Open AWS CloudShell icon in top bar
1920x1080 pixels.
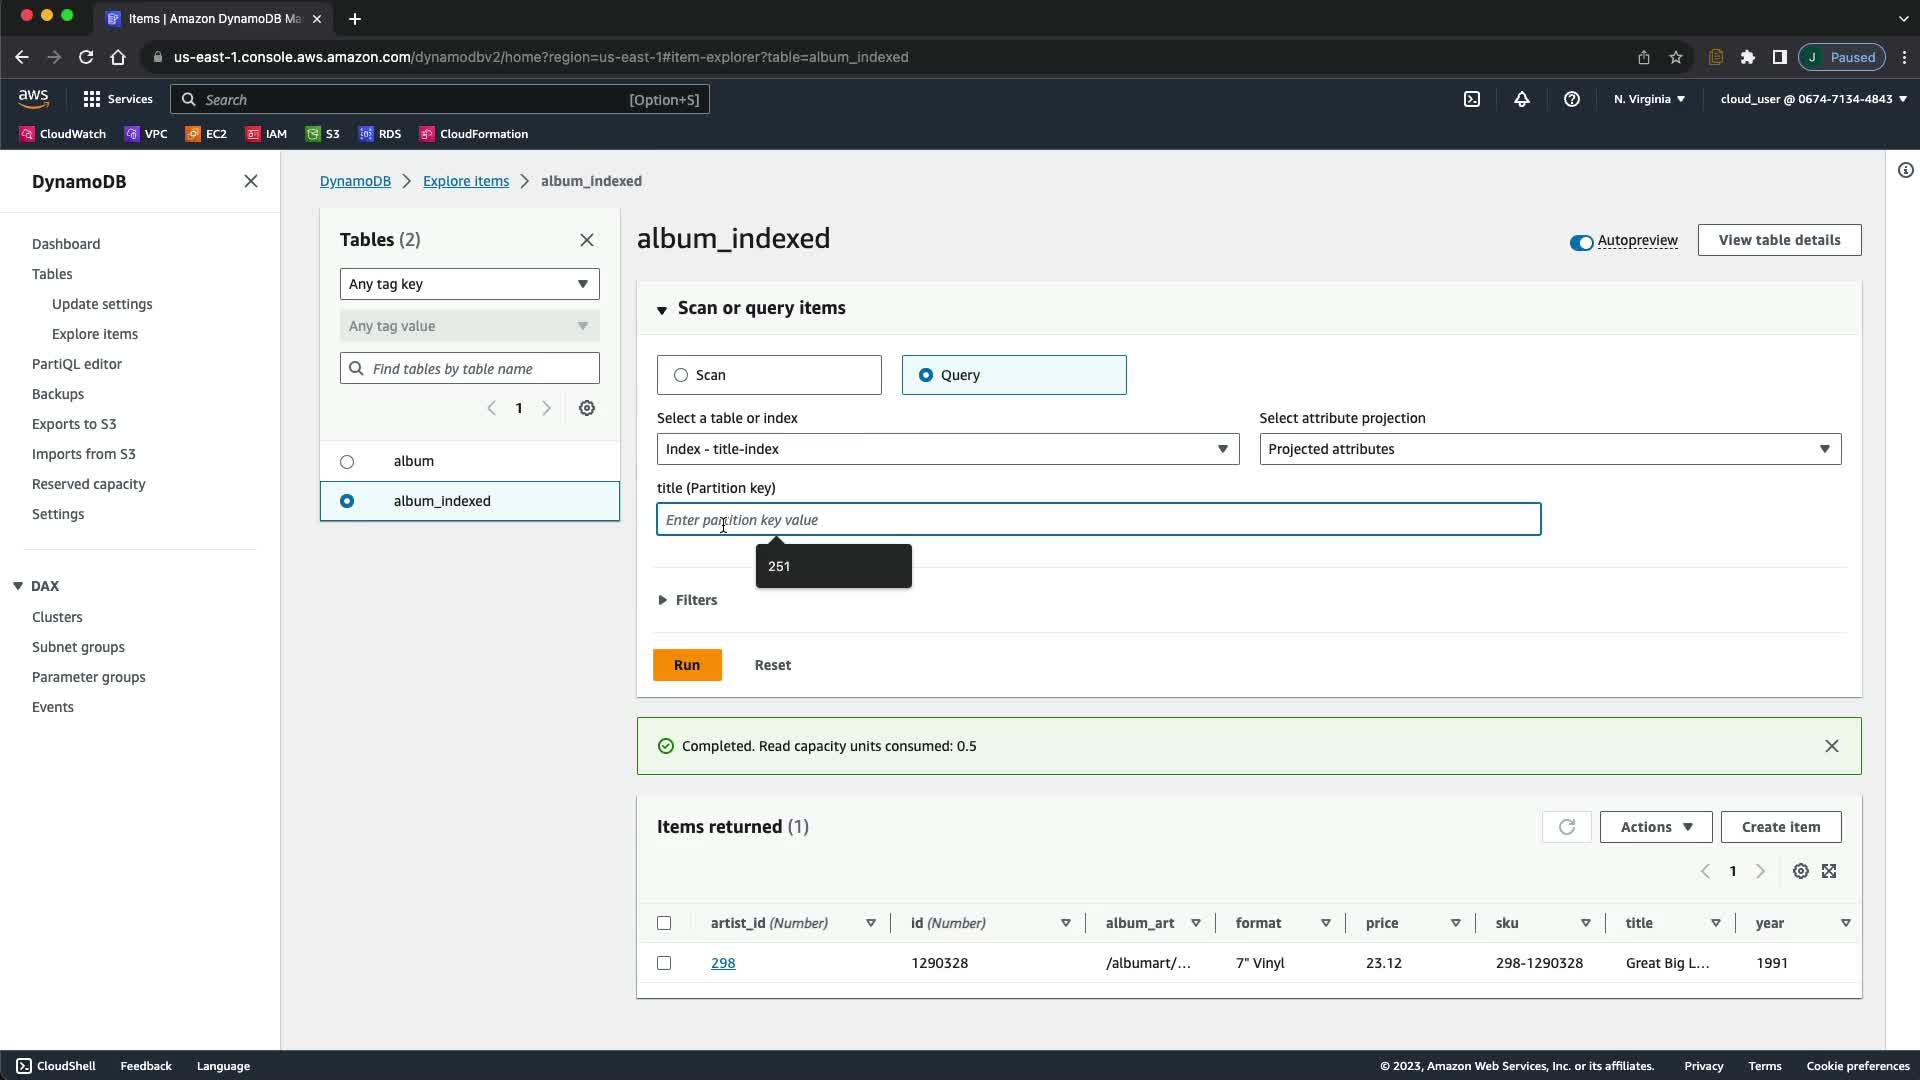(x=1472, y=99)
